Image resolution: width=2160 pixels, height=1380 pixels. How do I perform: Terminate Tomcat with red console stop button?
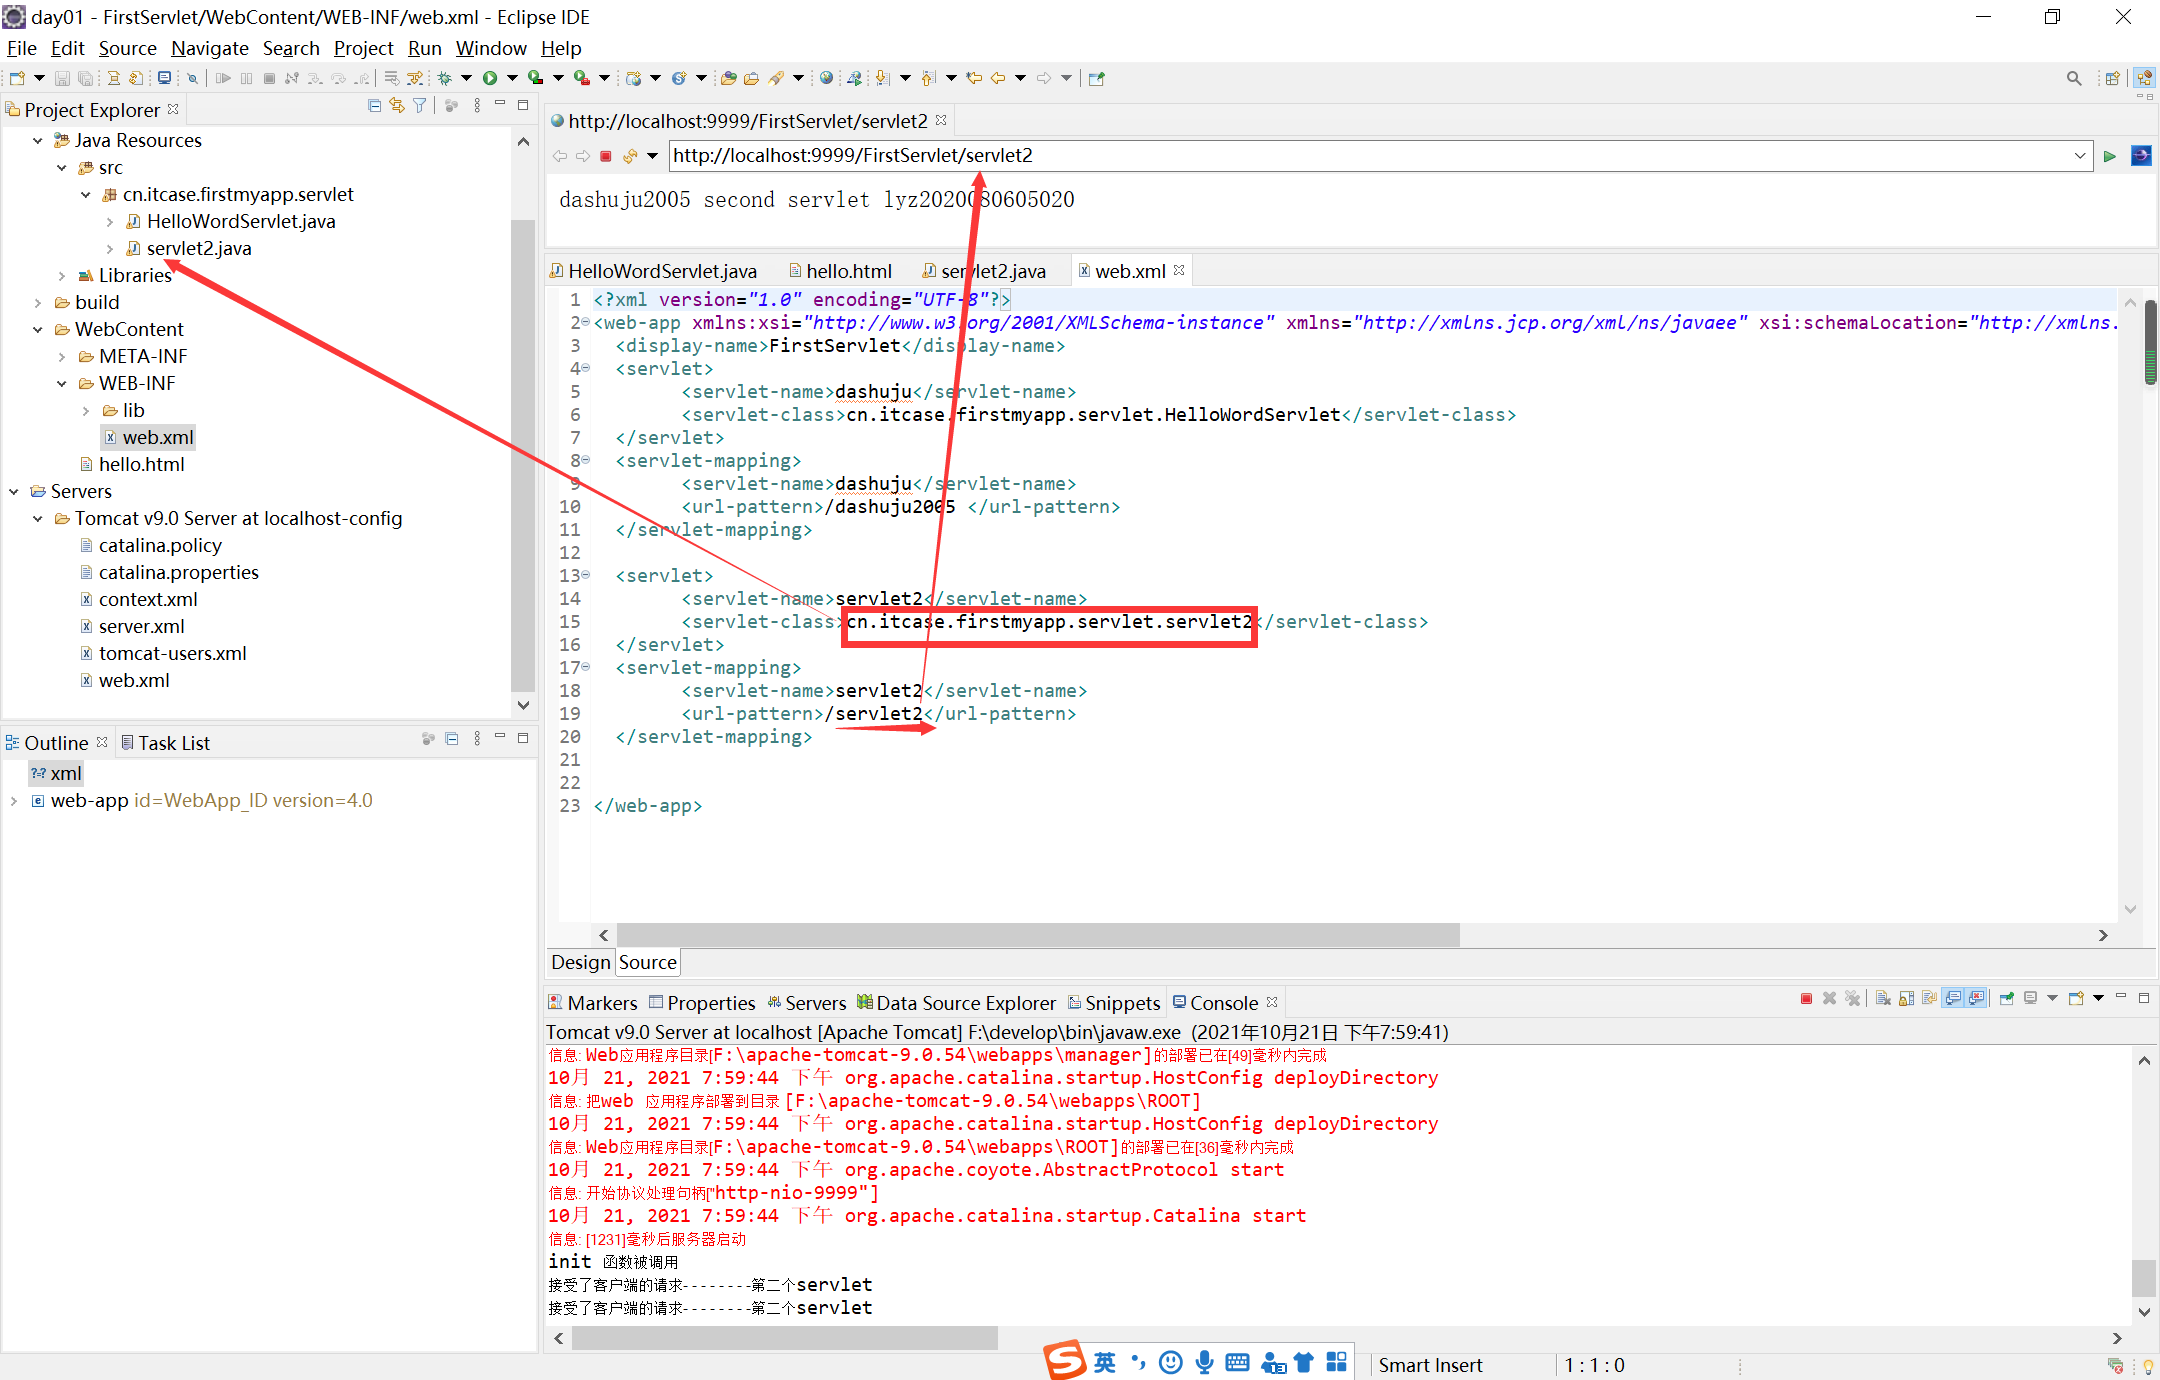[1806, 998]
